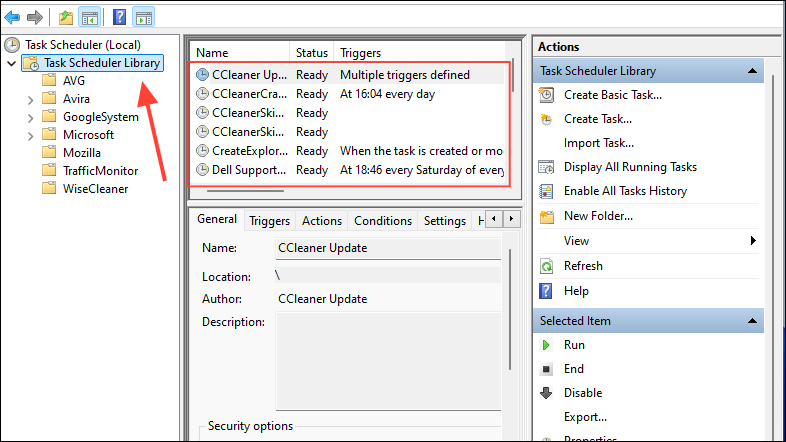Image resolution: width=786 pixels, height=442 pixels.
Task: Click Enable All Tasks History
Action: [625, 191]
